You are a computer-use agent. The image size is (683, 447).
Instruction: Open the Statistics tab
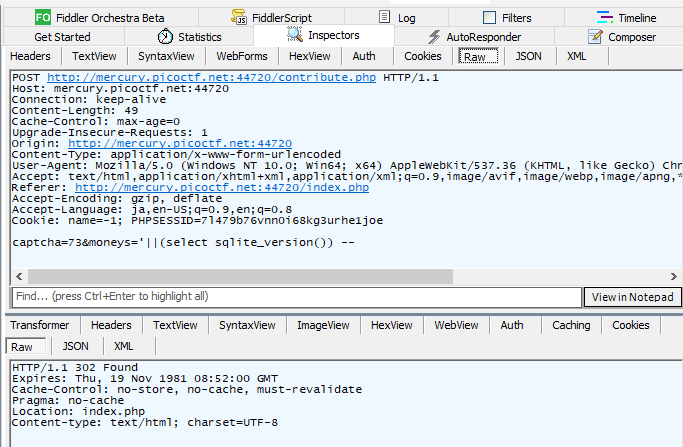189,37
